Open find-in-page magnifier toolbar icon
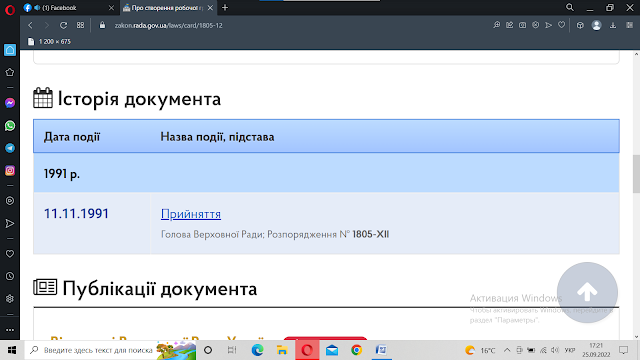640x360 pixels. (496, 25)
